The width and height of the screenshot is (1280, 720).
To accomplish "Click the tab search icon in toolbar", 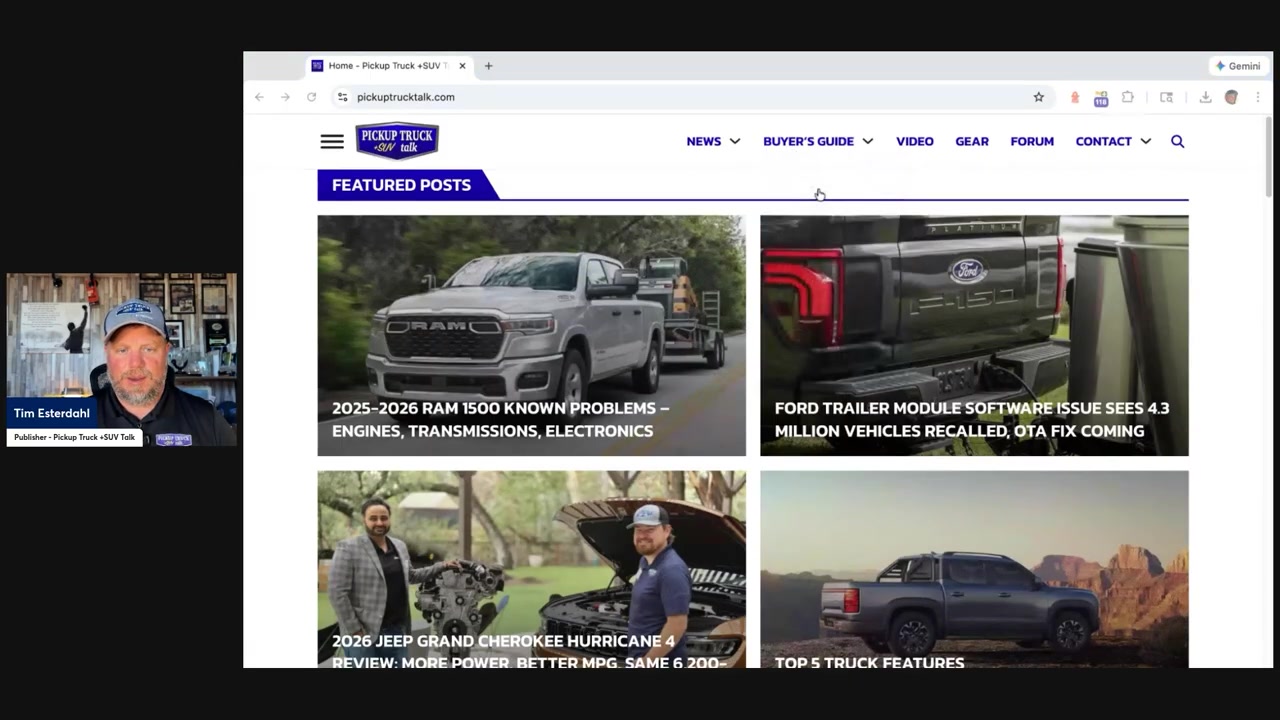I will point(1166,97).
